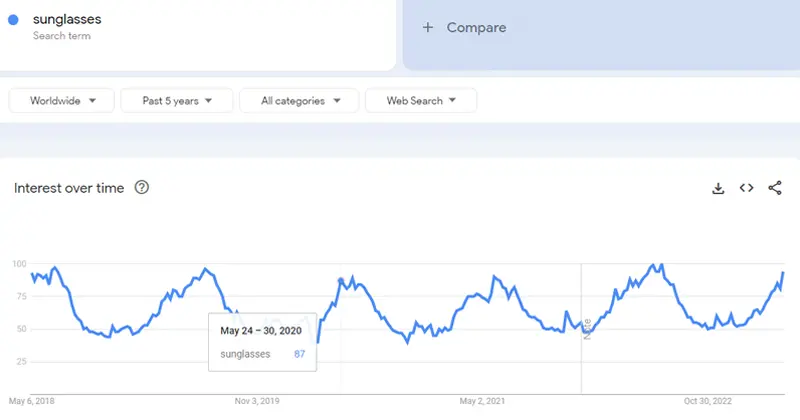Open the Web Search type dropdown
This screenshot has height=420, width=800.
tap(421, 101)
